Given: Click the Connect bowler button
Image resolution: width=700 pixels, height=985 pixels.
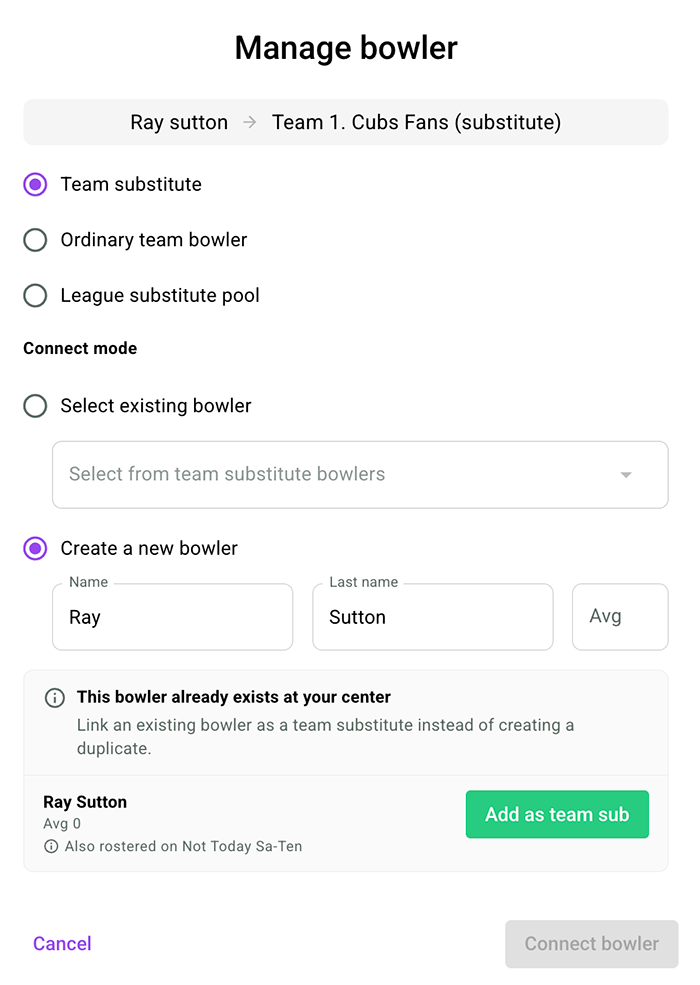Looking at the screenshot, I should 592,944.
